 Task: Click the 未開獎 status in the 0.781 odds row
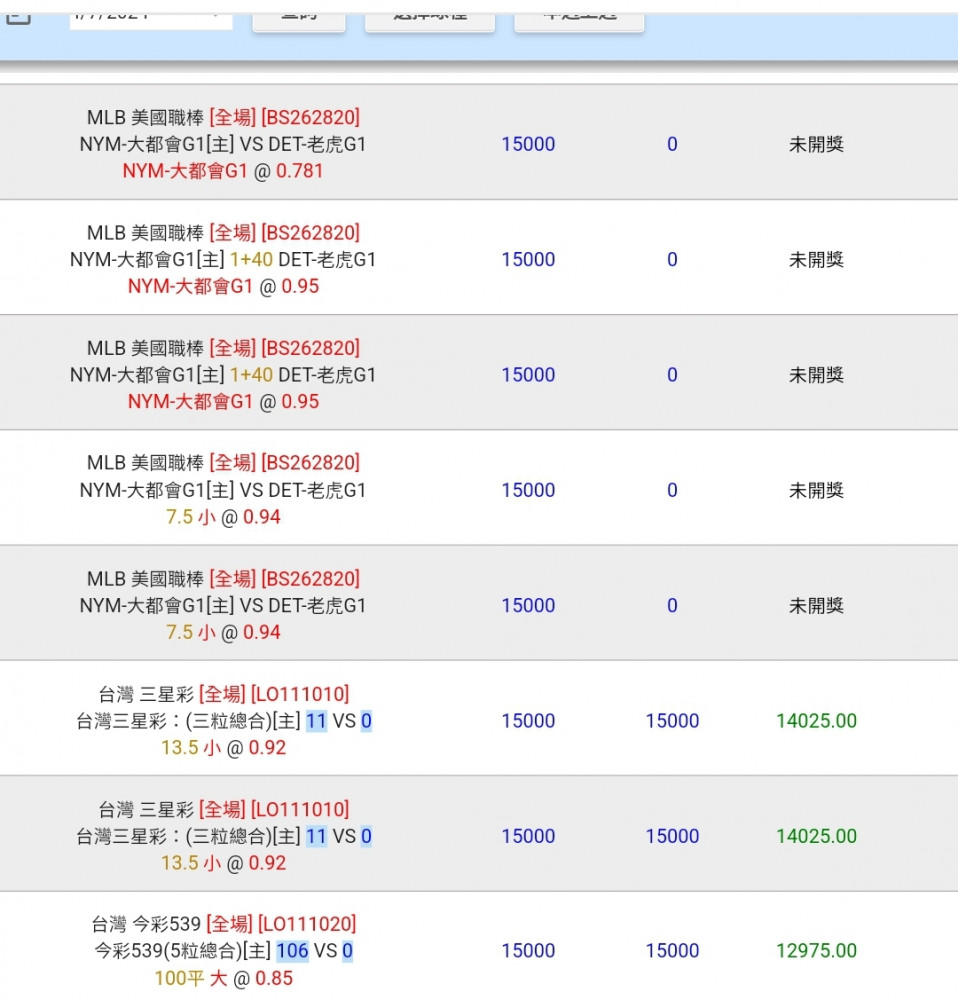click(816, 144)
